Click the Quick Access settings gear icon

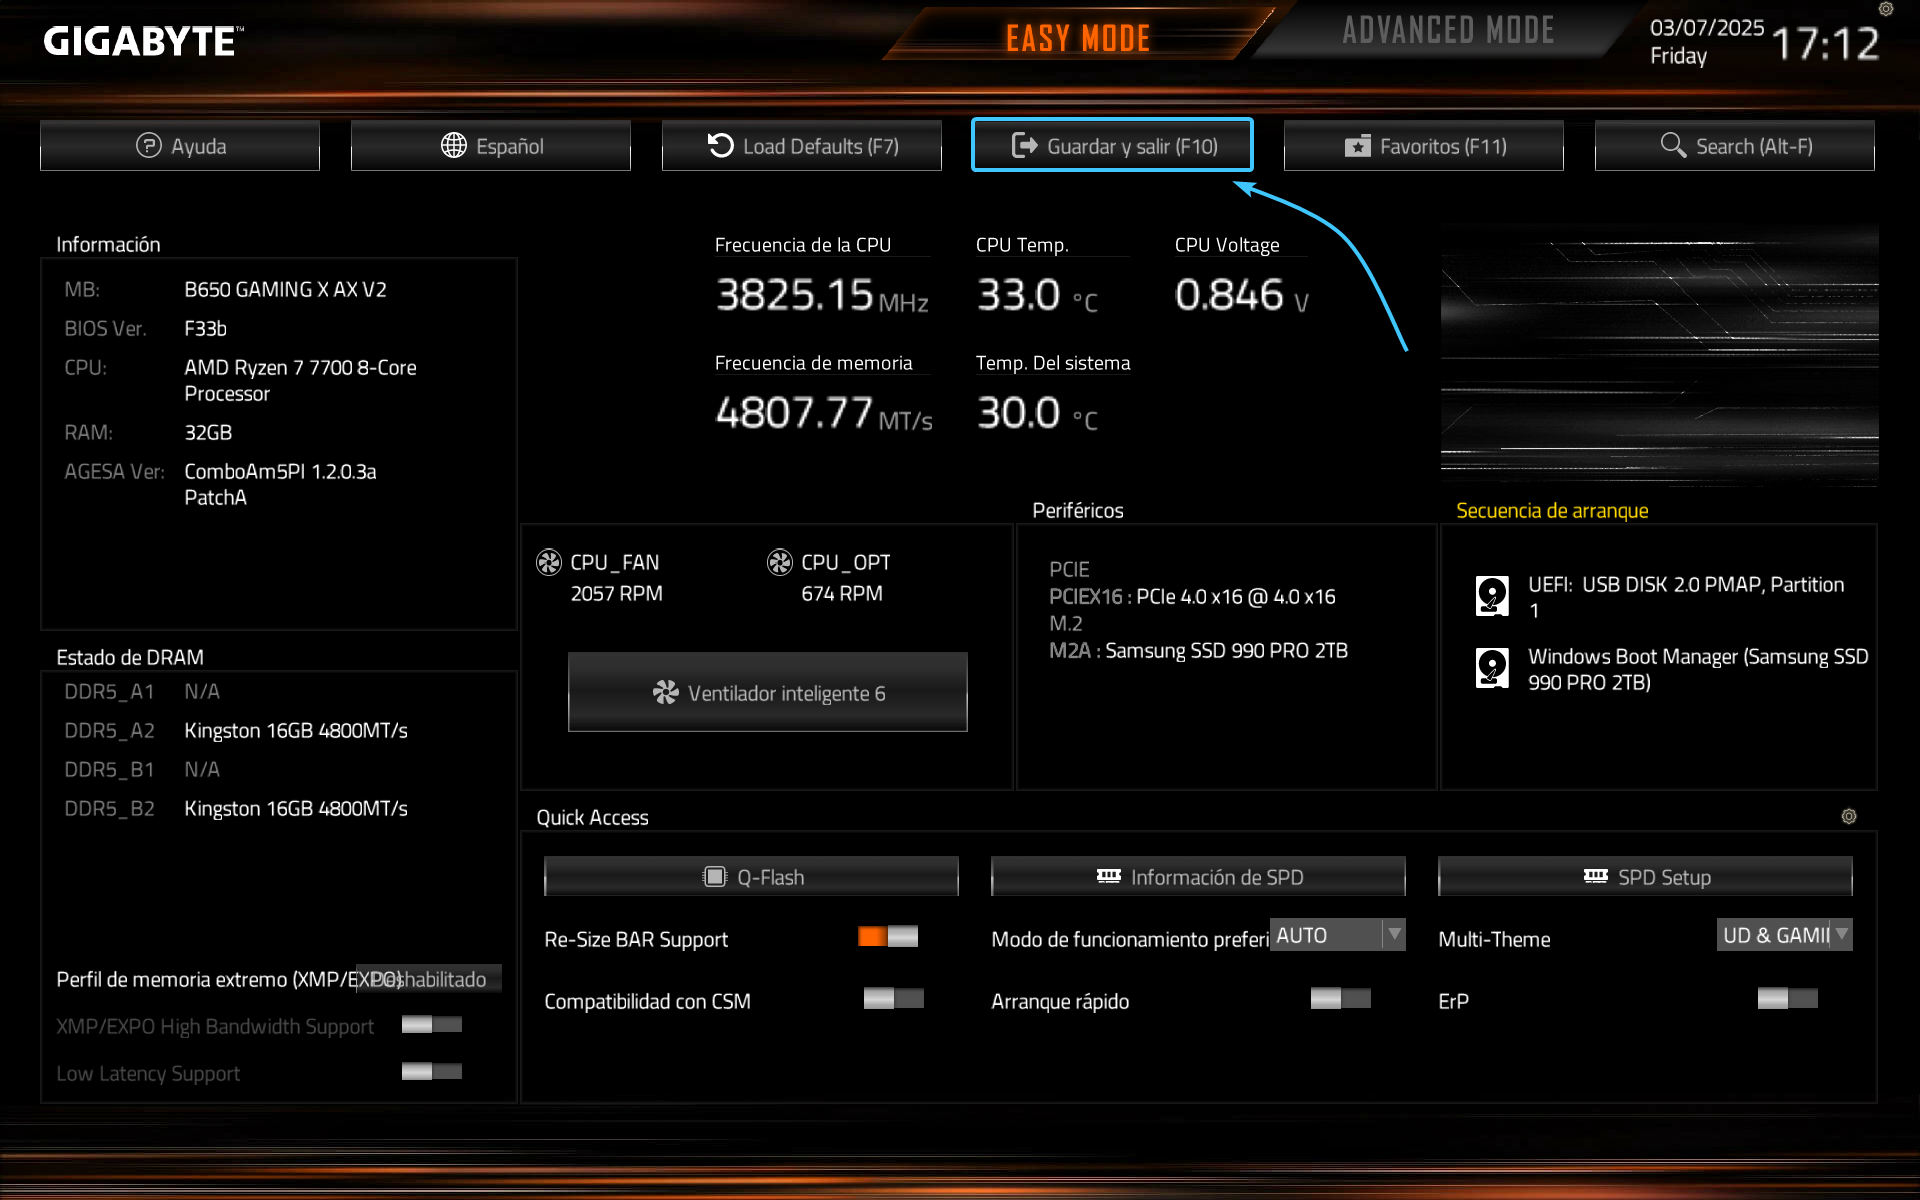point(1849,816)
